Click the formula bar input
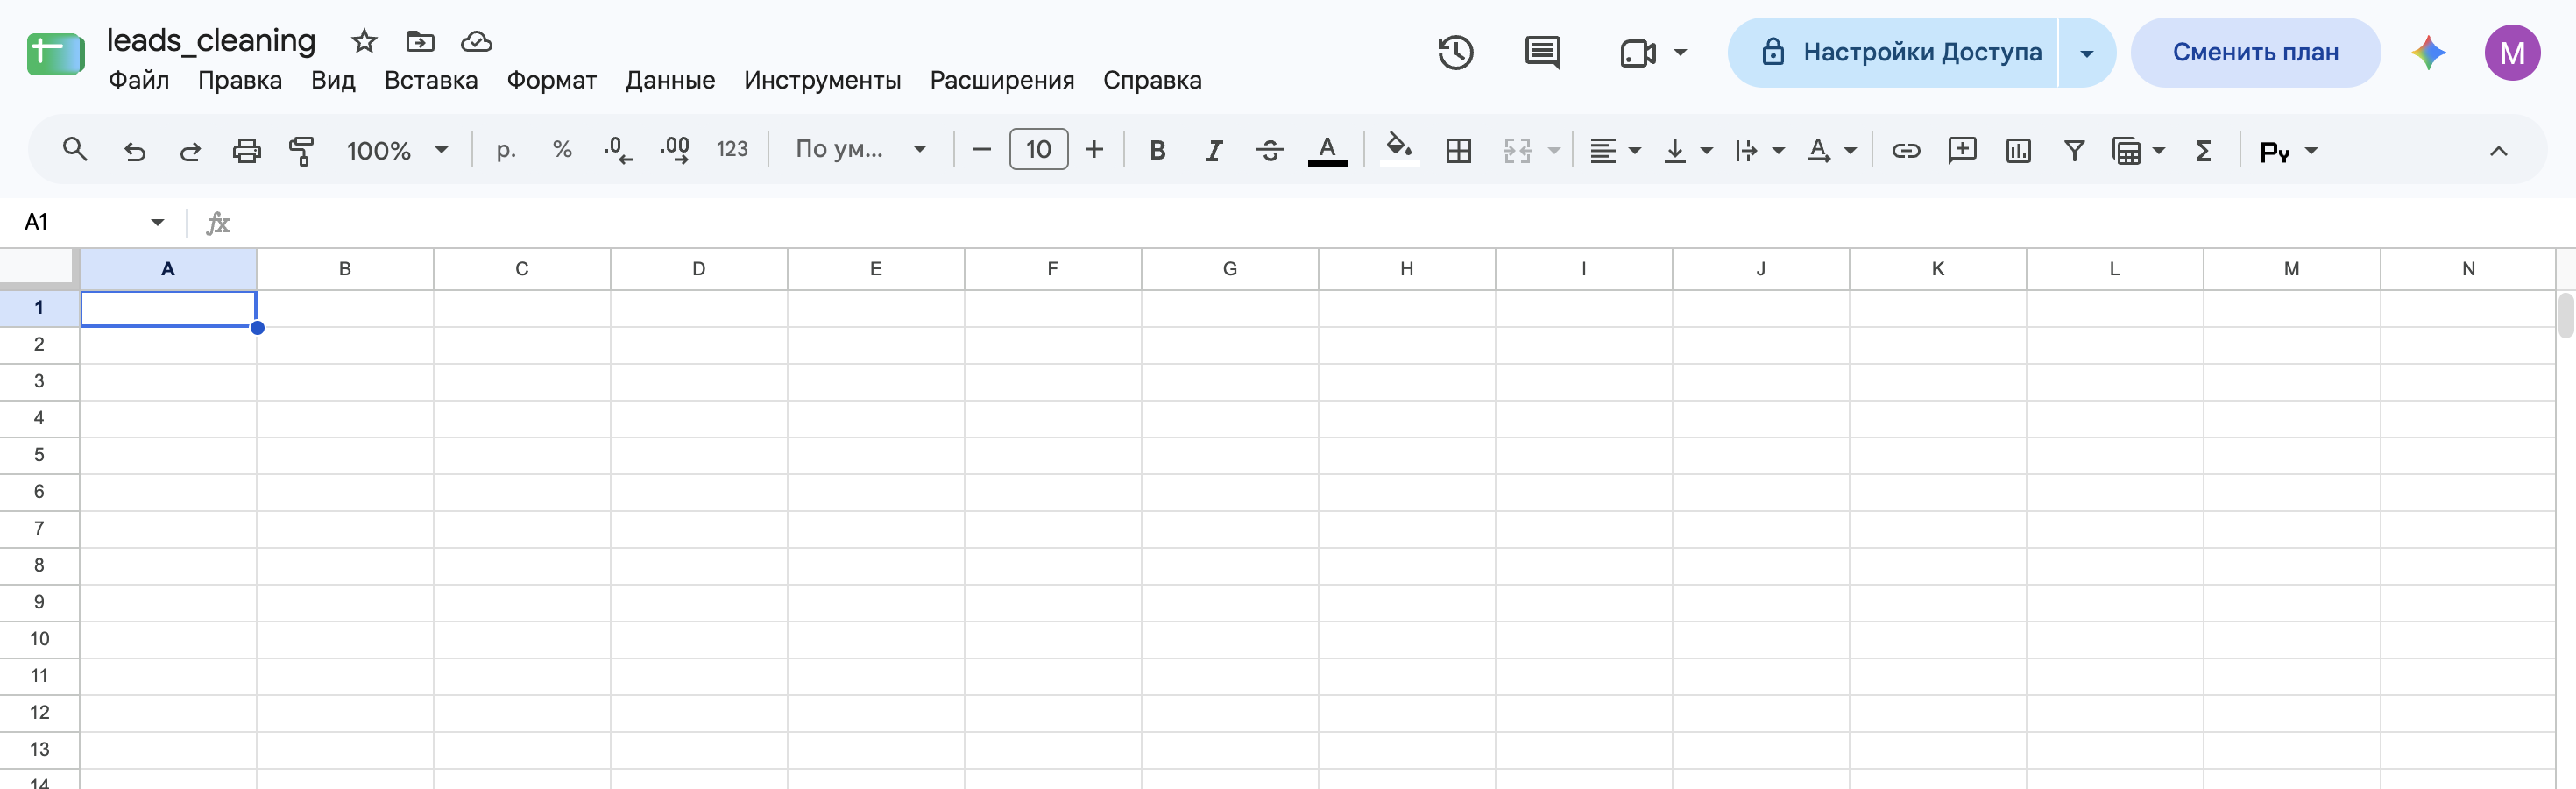This screenshot has width=2576, height=789. coord(1400,222)
